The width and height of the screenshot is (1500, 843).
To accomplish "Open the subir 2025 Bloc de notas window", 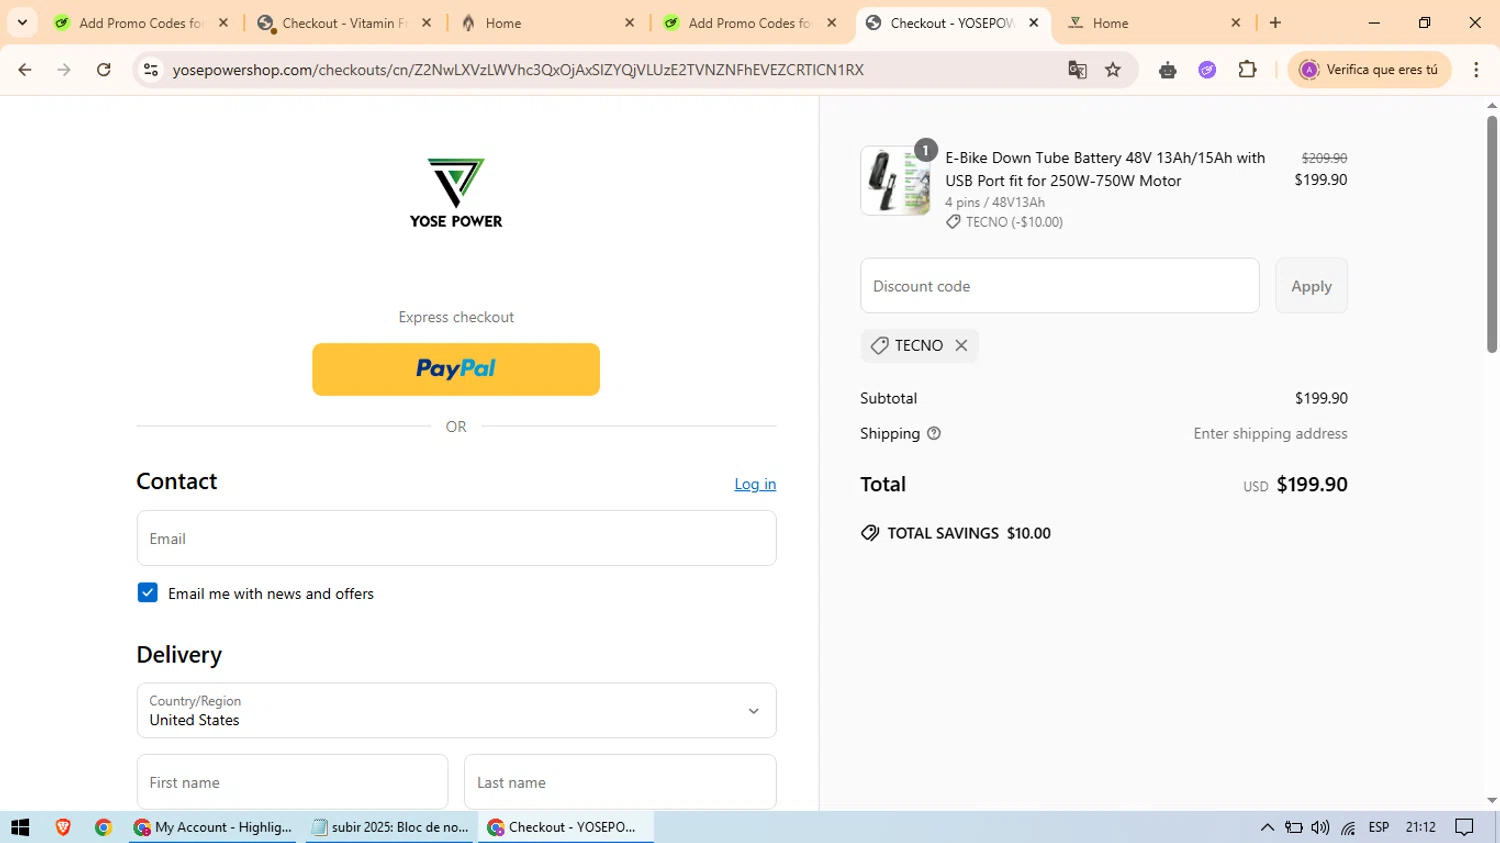I will 390,827.
